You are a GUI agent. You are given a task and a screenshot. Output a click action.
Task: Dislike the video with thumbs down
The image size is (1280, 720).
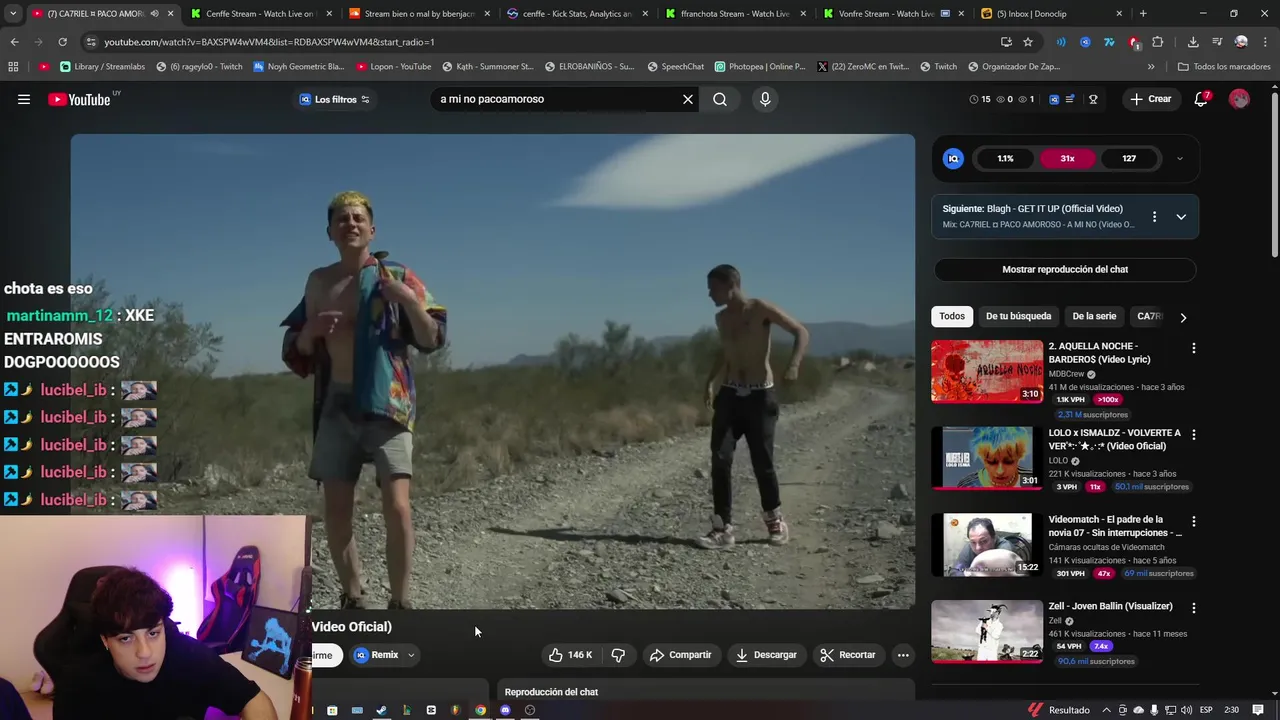[x=618, y=655]
